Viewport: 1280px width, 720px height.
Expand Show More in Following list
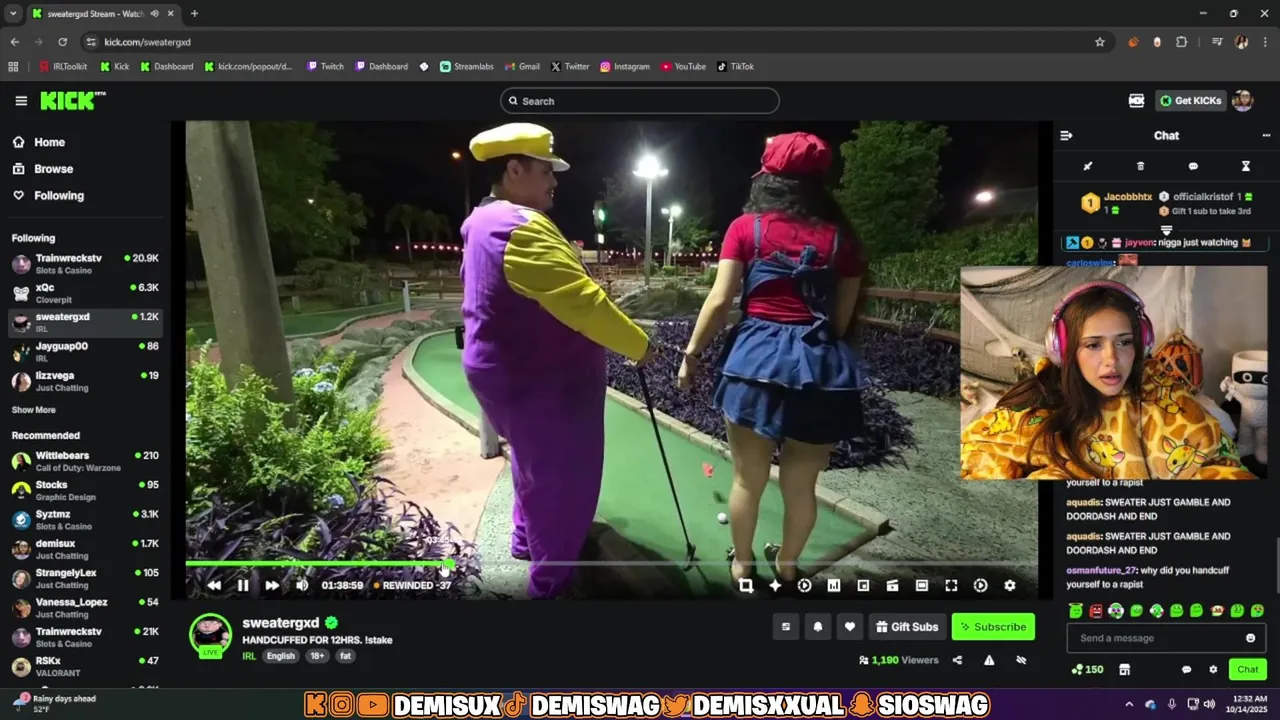(x=33, y=410)
